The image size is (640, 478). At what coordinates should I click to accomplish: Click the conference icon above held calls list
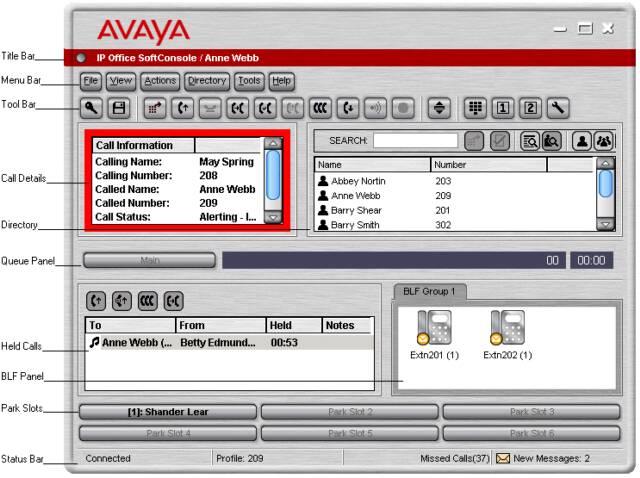coord(147,301)
